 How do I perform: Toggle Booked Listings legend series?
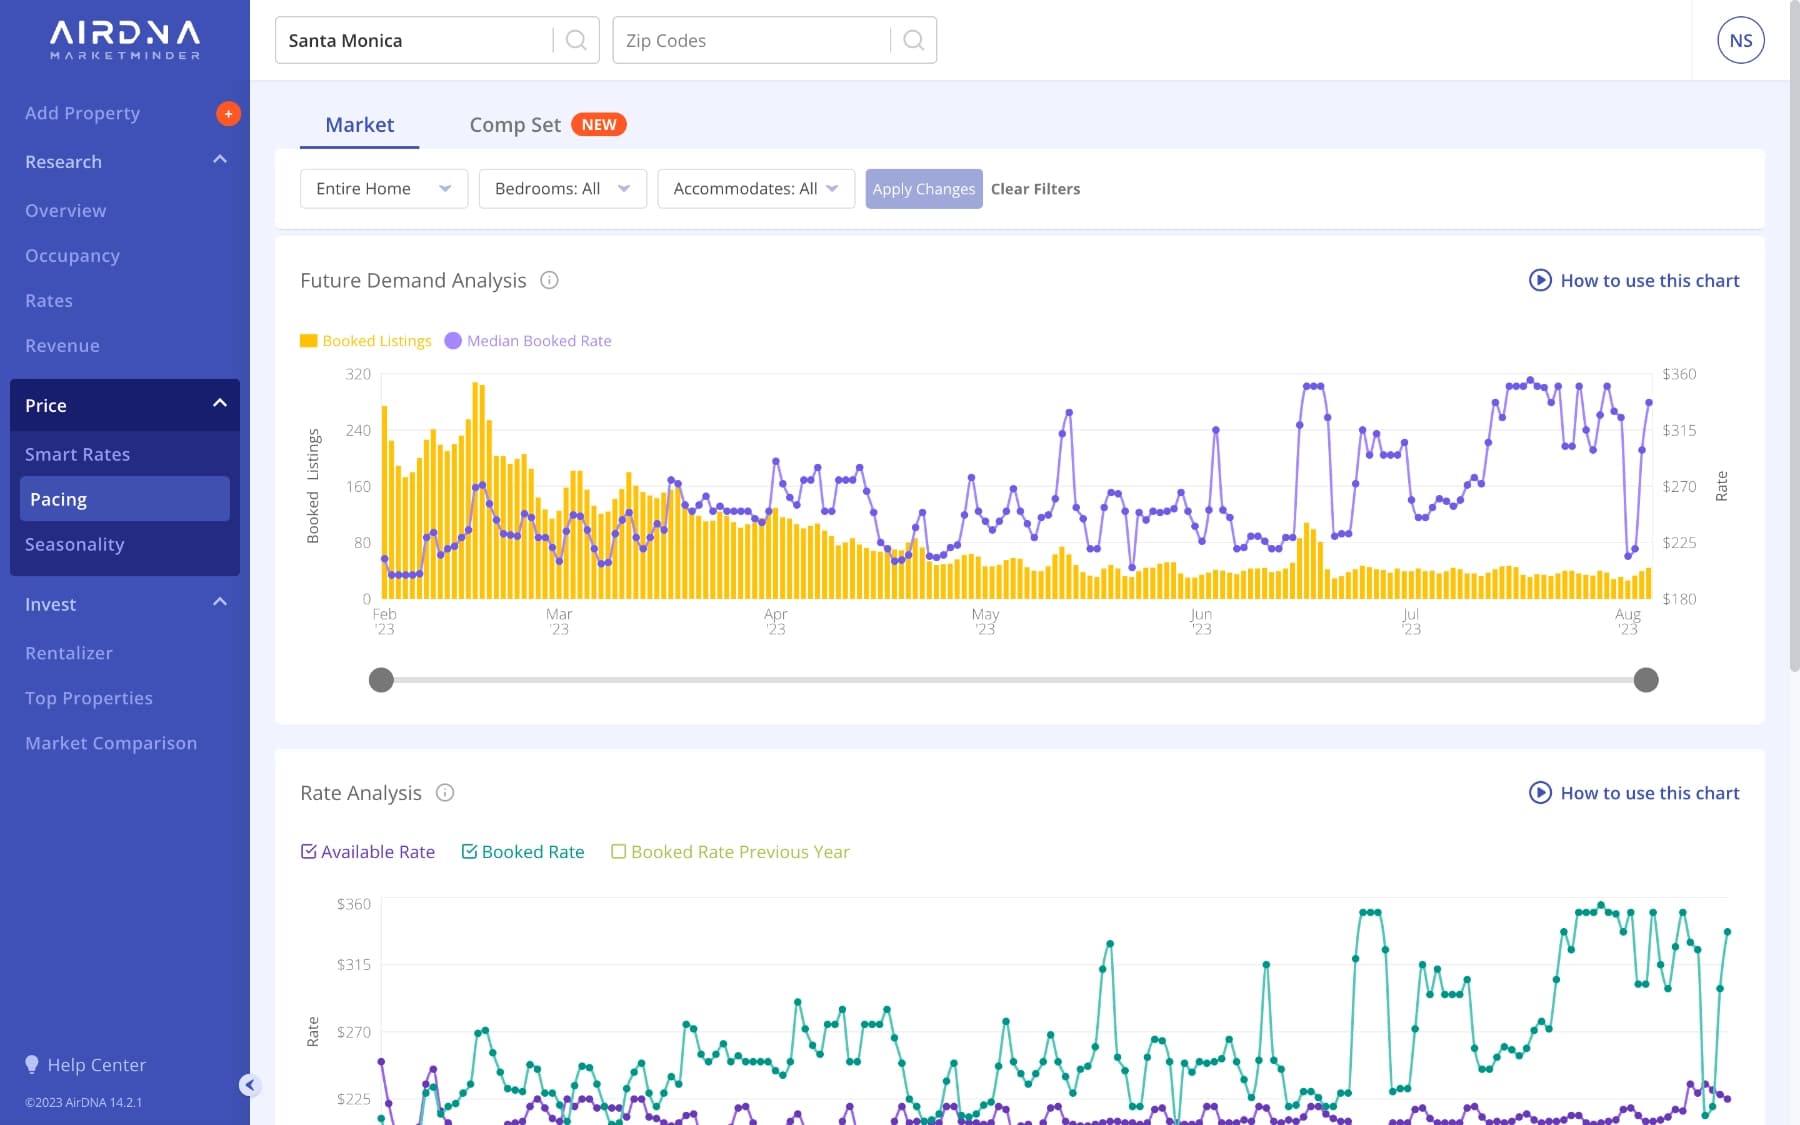(x=366, y=340)
